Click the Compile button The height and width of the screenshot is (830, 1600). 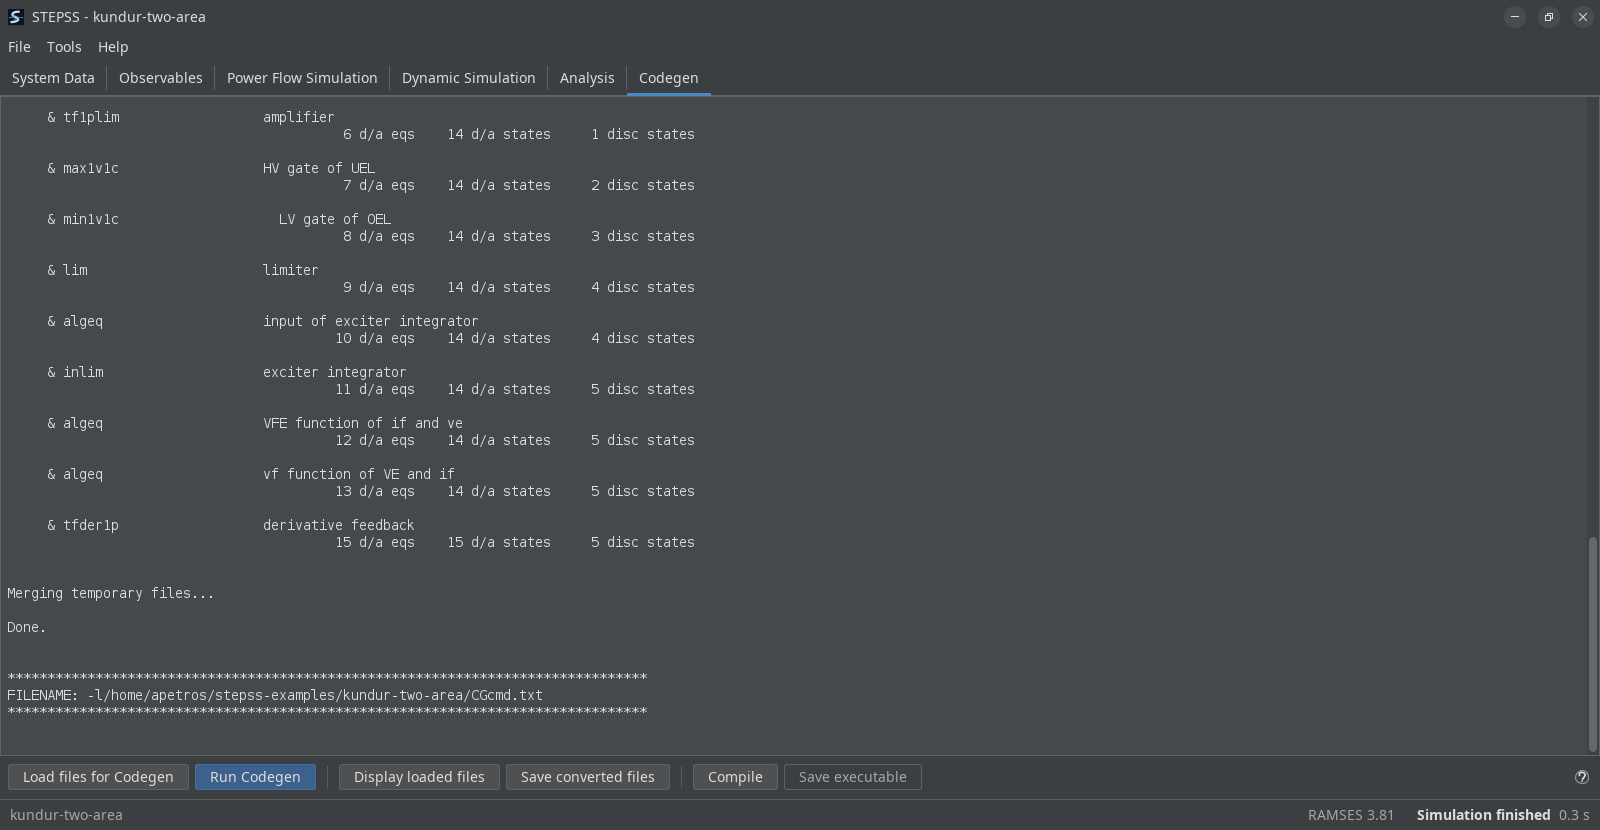[x=735, y=777]
